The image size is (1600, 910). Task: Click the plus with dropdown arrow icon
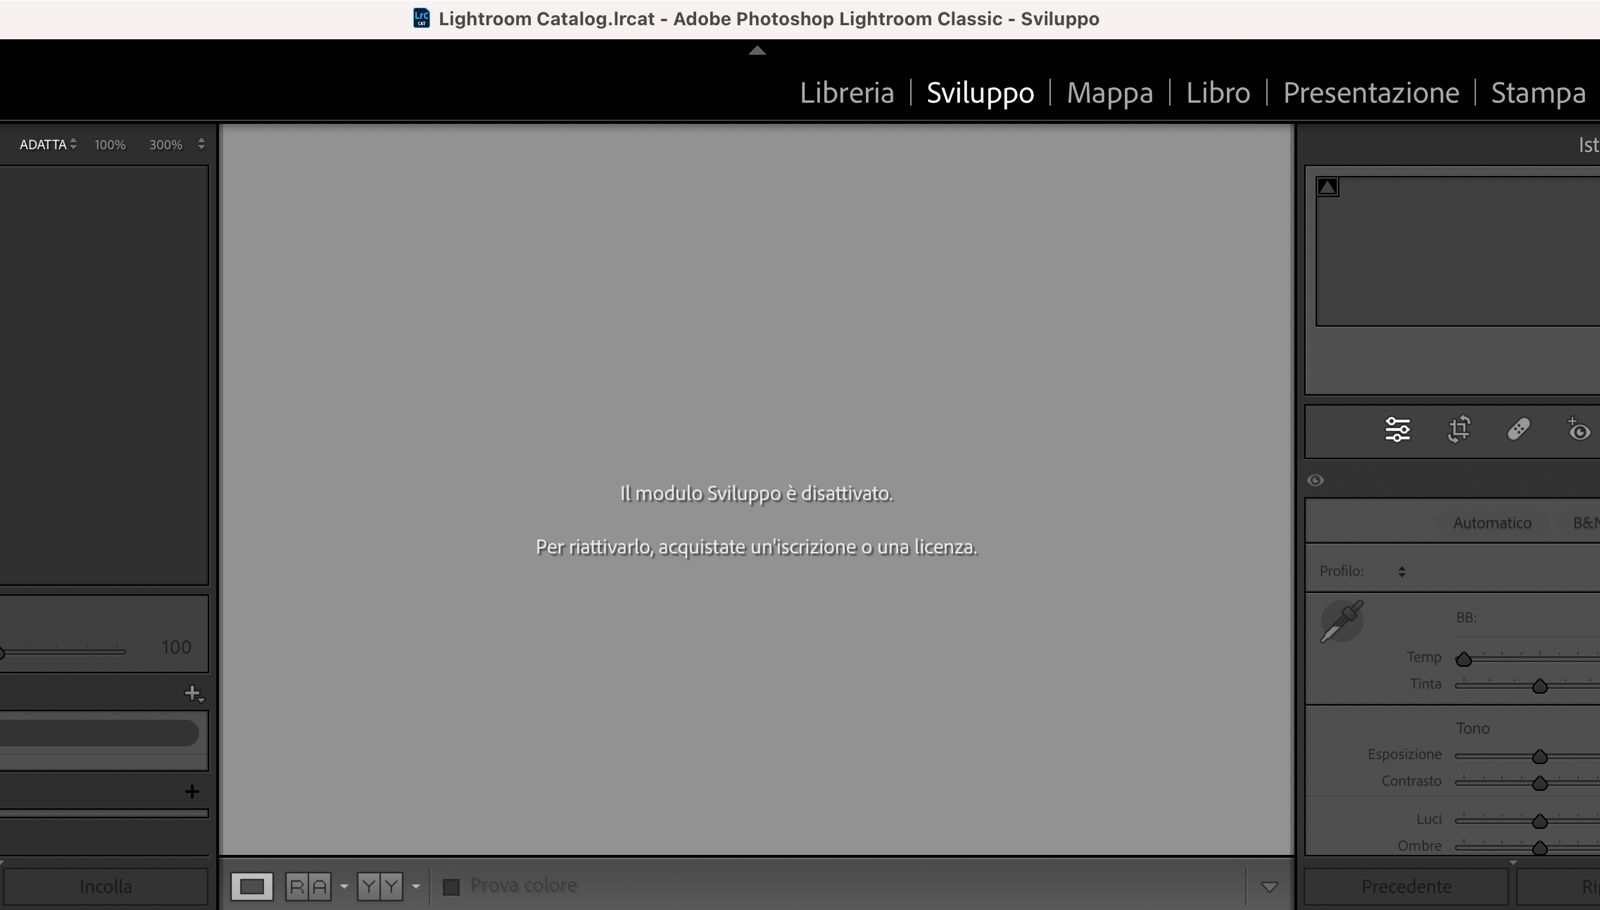click(194, 693)
